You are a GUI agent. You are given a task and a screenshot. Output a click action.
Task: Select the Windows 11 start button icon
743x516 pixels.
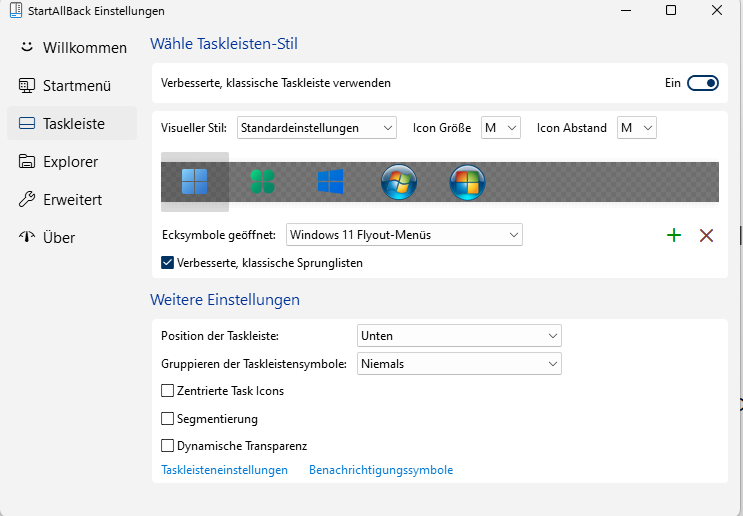(195, 182)
